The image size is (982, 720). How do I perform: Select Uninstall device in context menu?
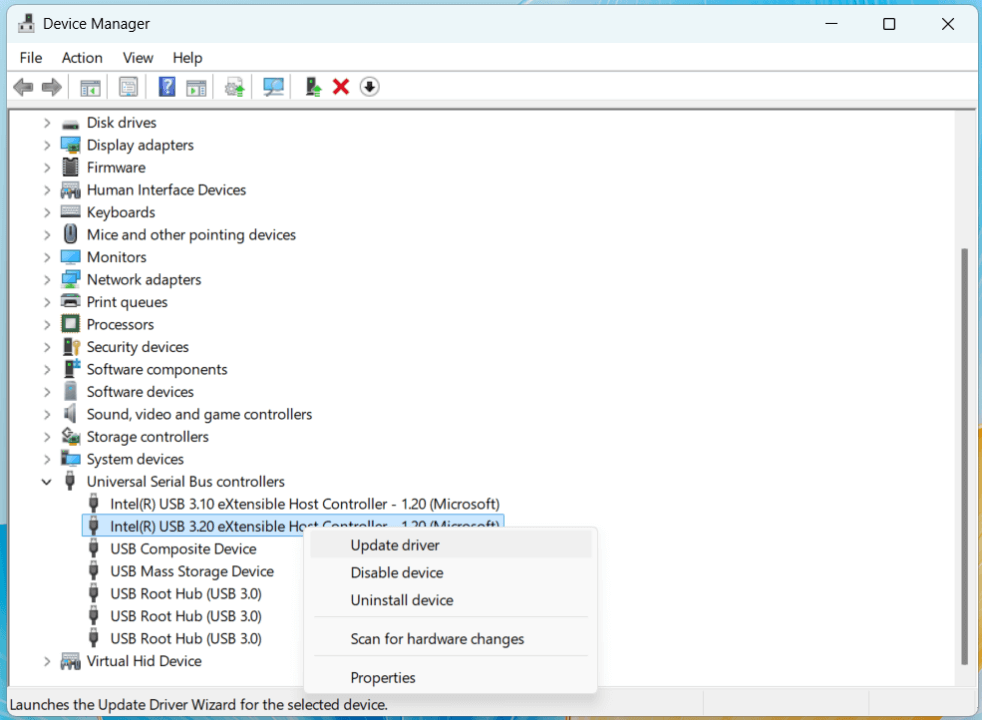(x=402, y=600)
